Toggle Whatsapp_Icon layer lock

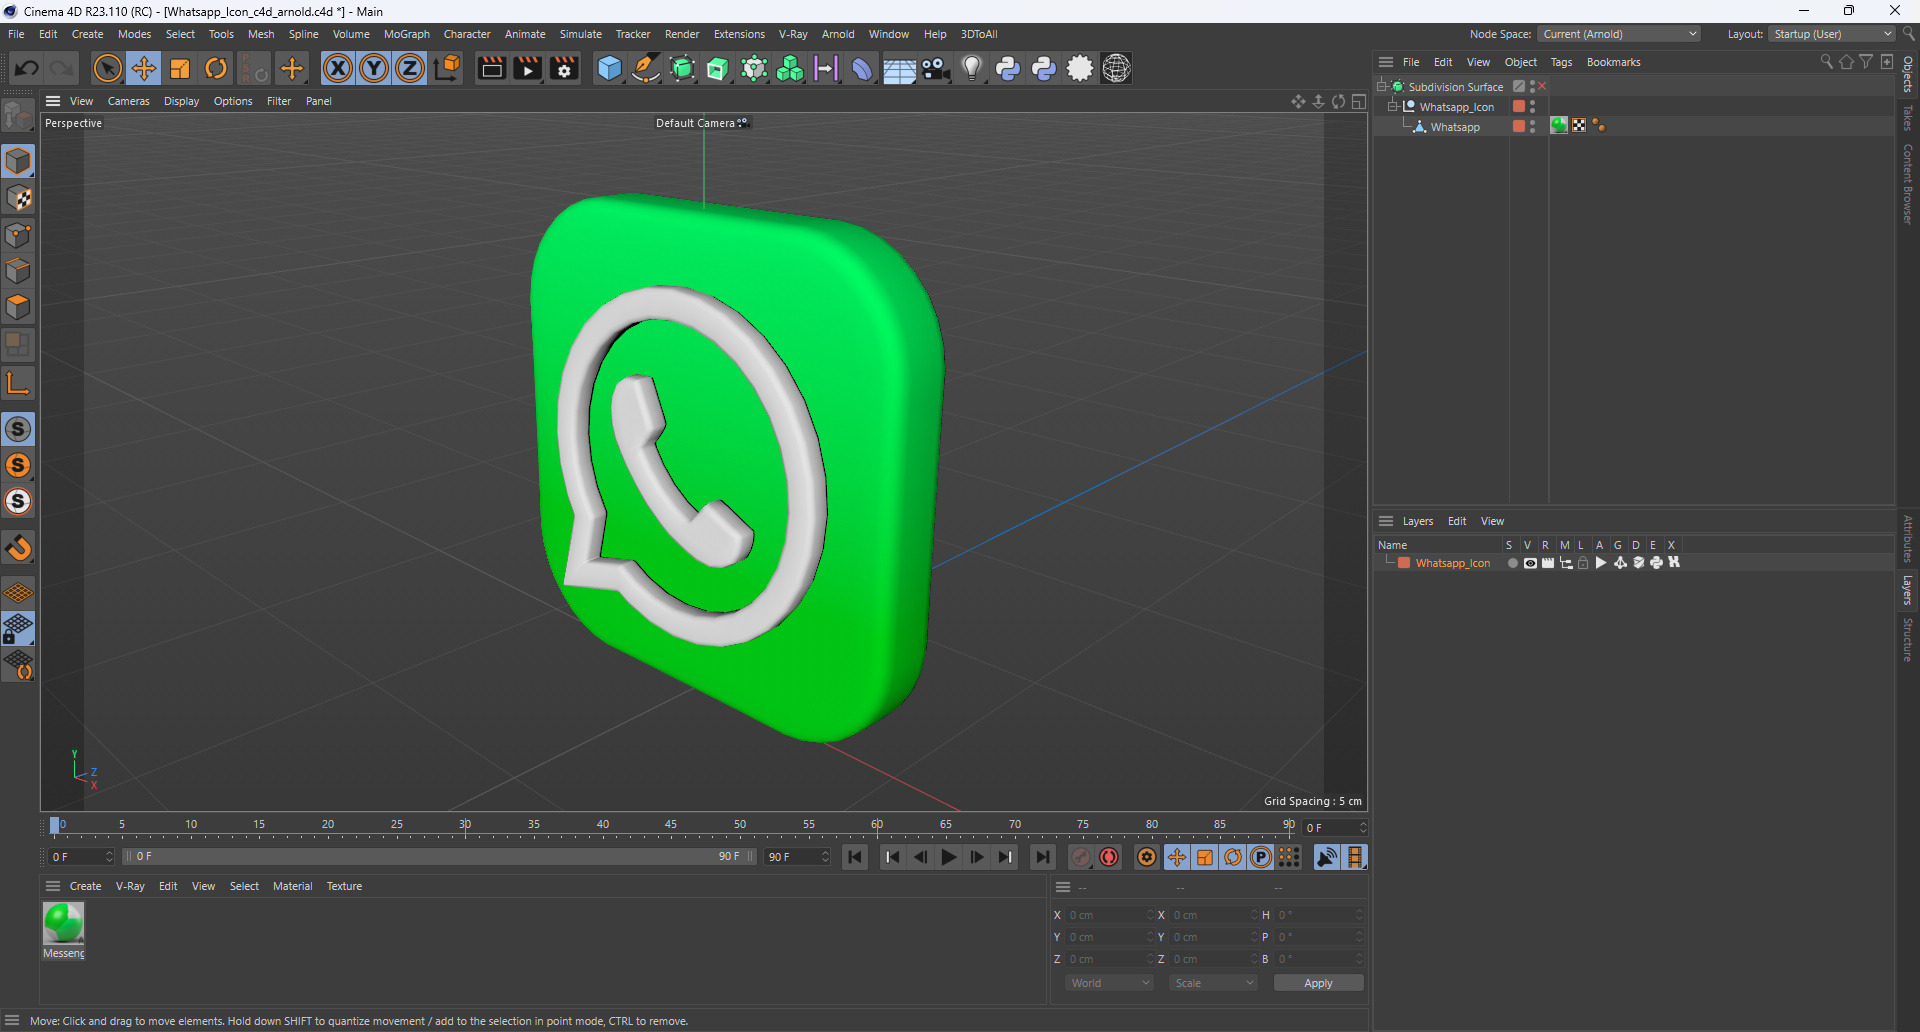click(1583, 563)
